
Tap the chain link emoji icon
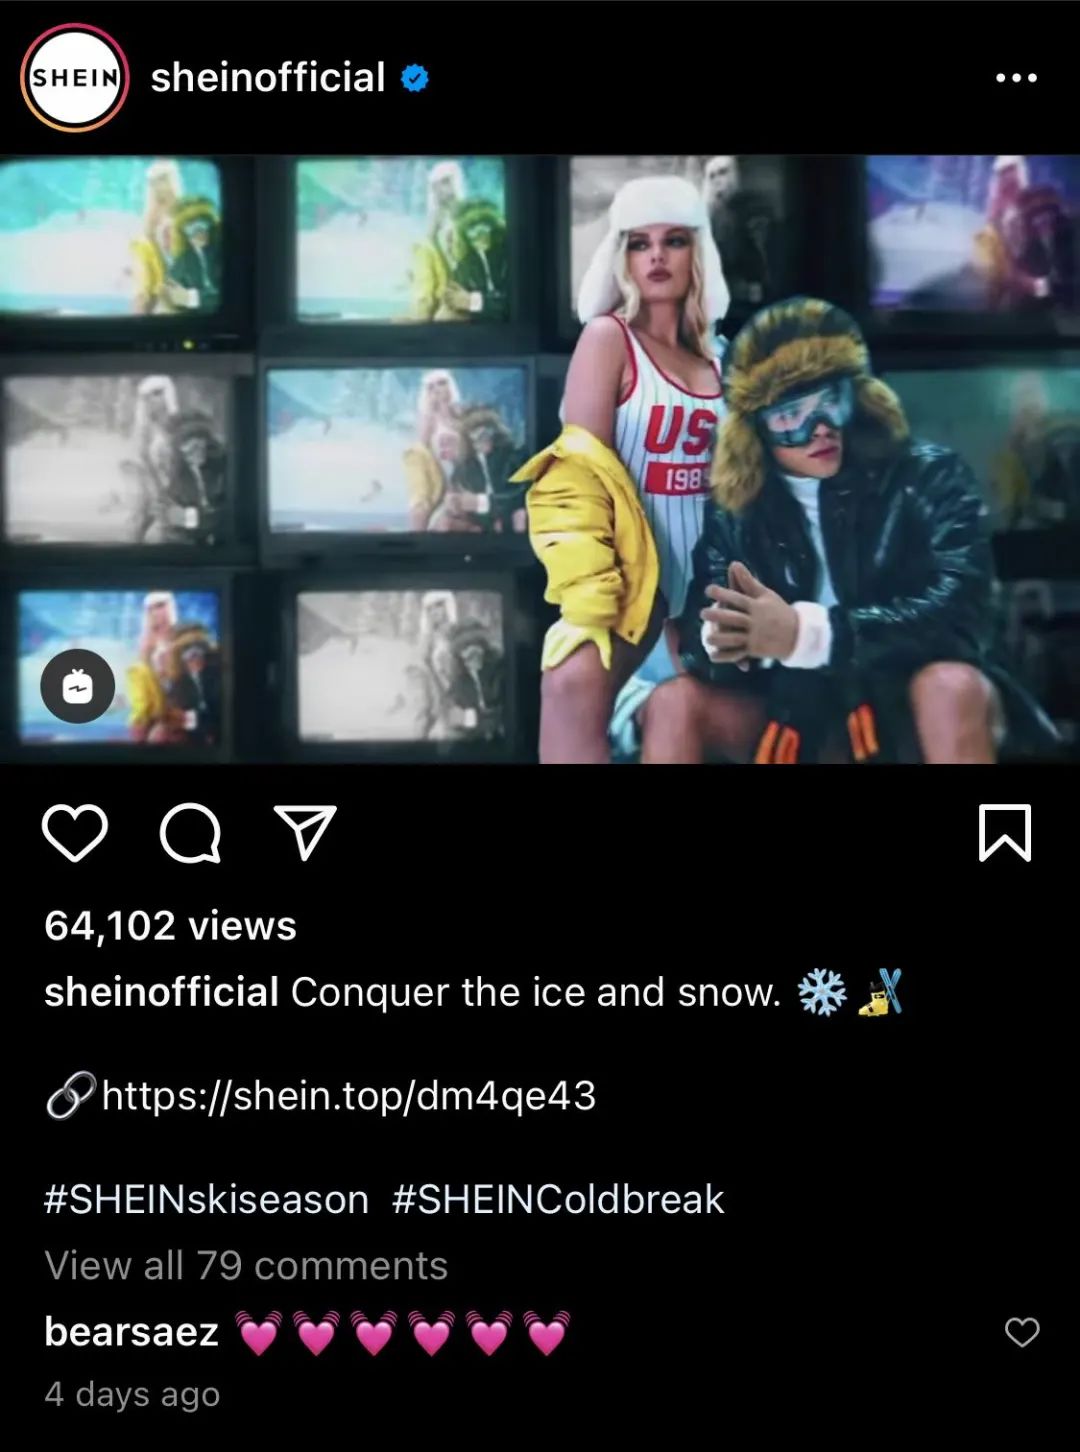[72, 1095]
